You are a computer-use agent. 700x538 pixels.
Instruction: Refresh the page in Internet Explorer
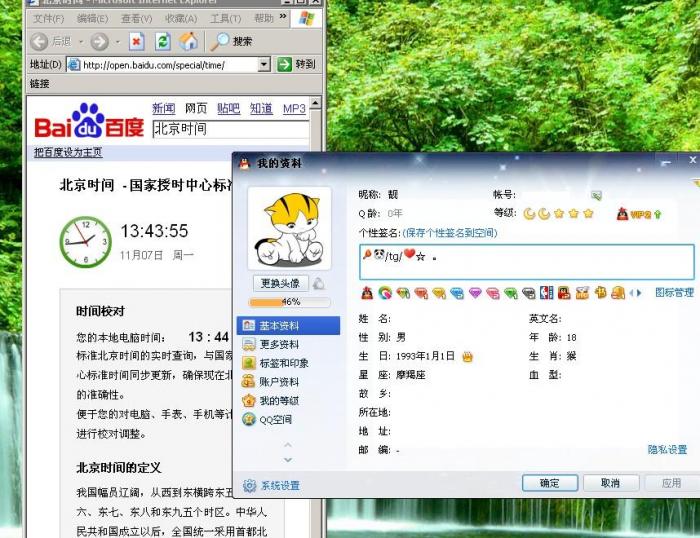[162, 42]
